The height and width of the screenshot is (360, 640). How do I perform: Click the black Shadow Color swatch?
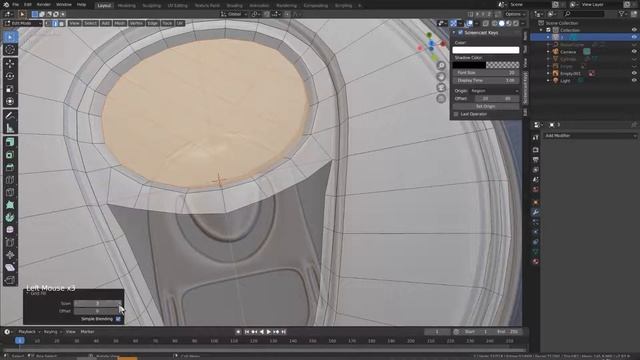(x=486, y=65)
